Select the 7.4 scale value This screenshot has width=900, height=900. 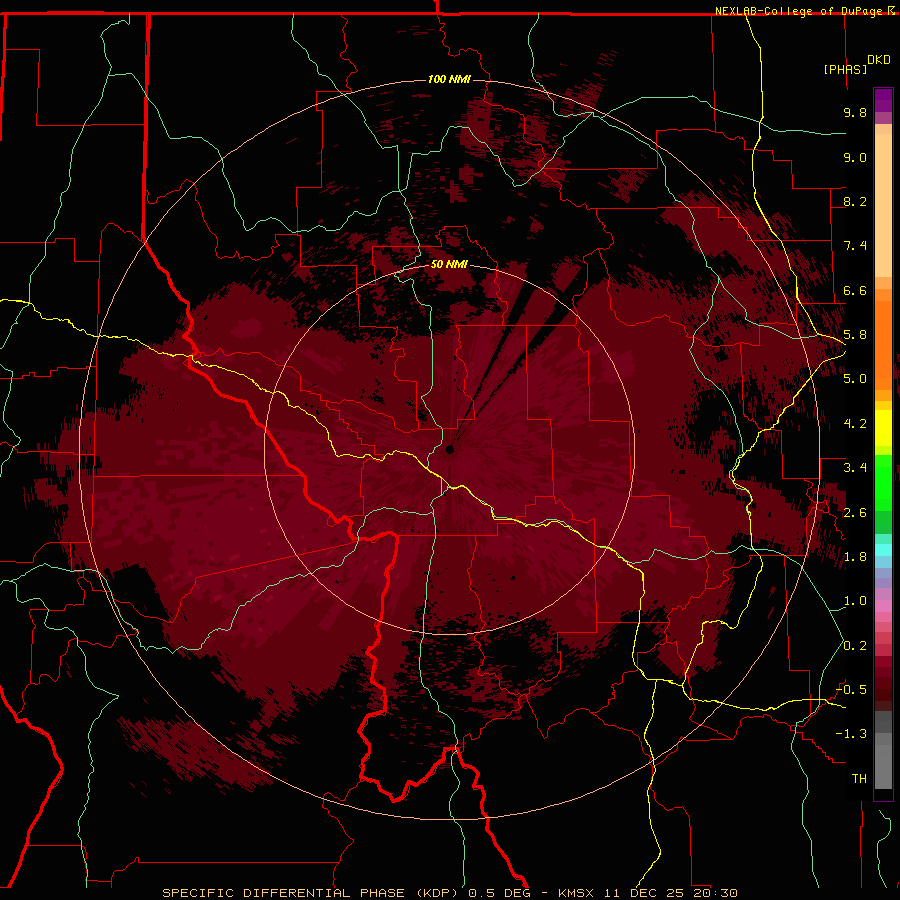click(855, 246)
